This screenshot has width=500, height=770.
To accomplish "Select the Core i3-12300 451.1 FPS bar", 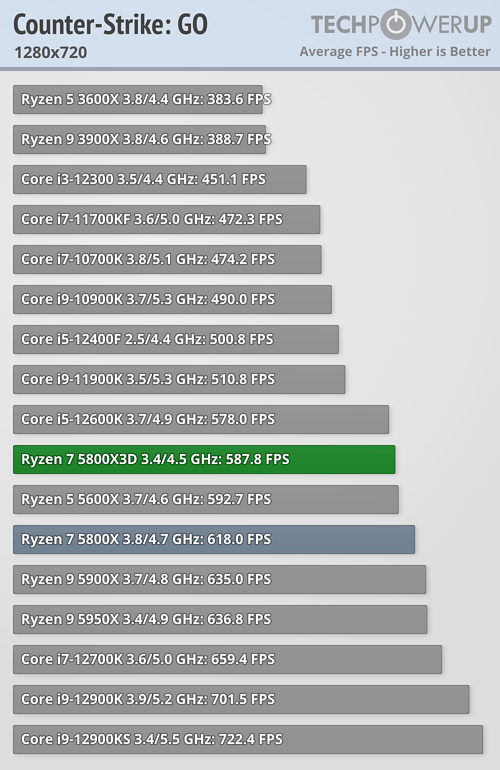I will (160, 180).
